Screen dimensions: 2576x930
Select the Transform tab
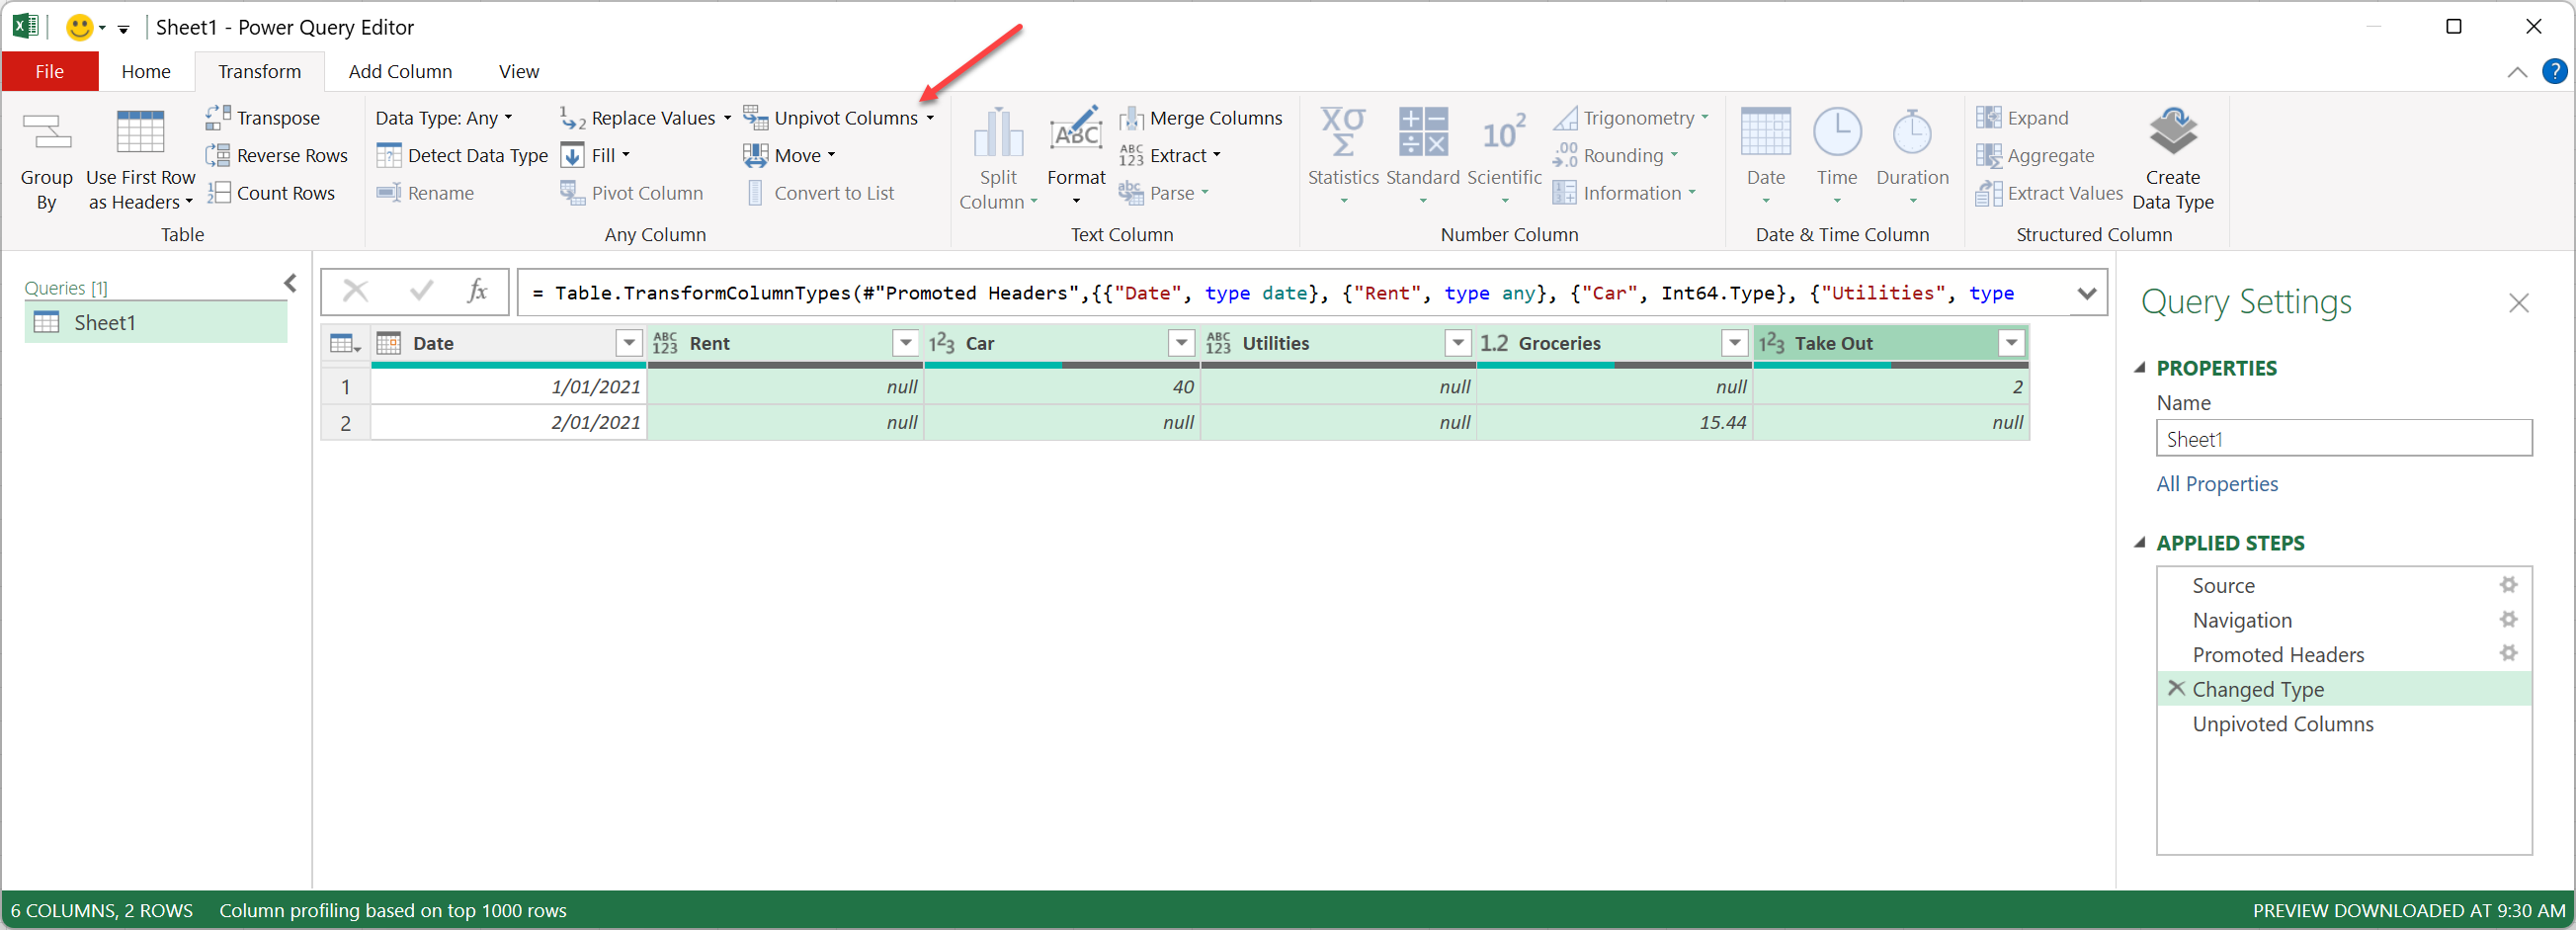click(259, 71)
